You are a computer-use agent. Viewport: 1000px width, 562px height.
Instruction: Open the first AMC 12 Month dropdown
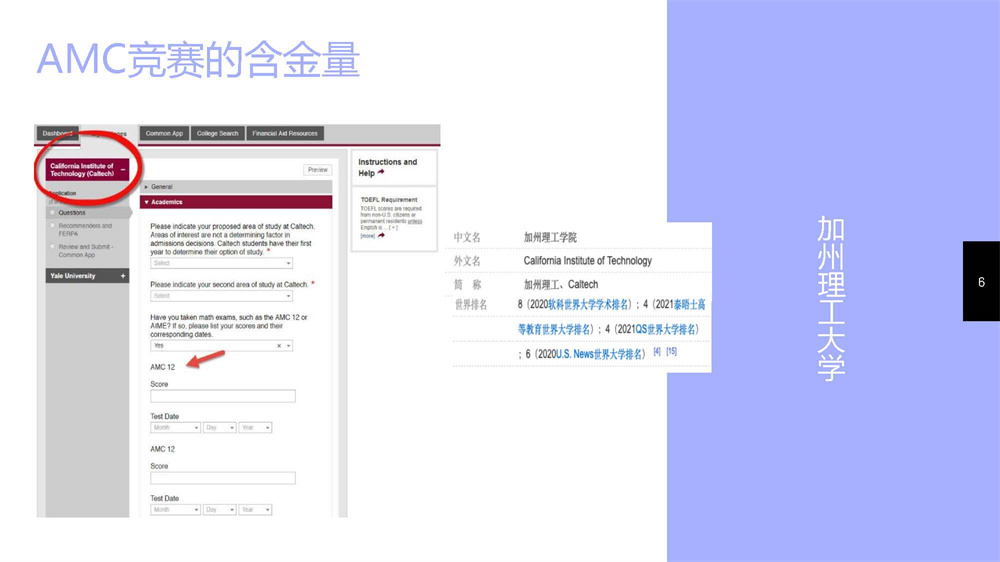tap(175, 427)
